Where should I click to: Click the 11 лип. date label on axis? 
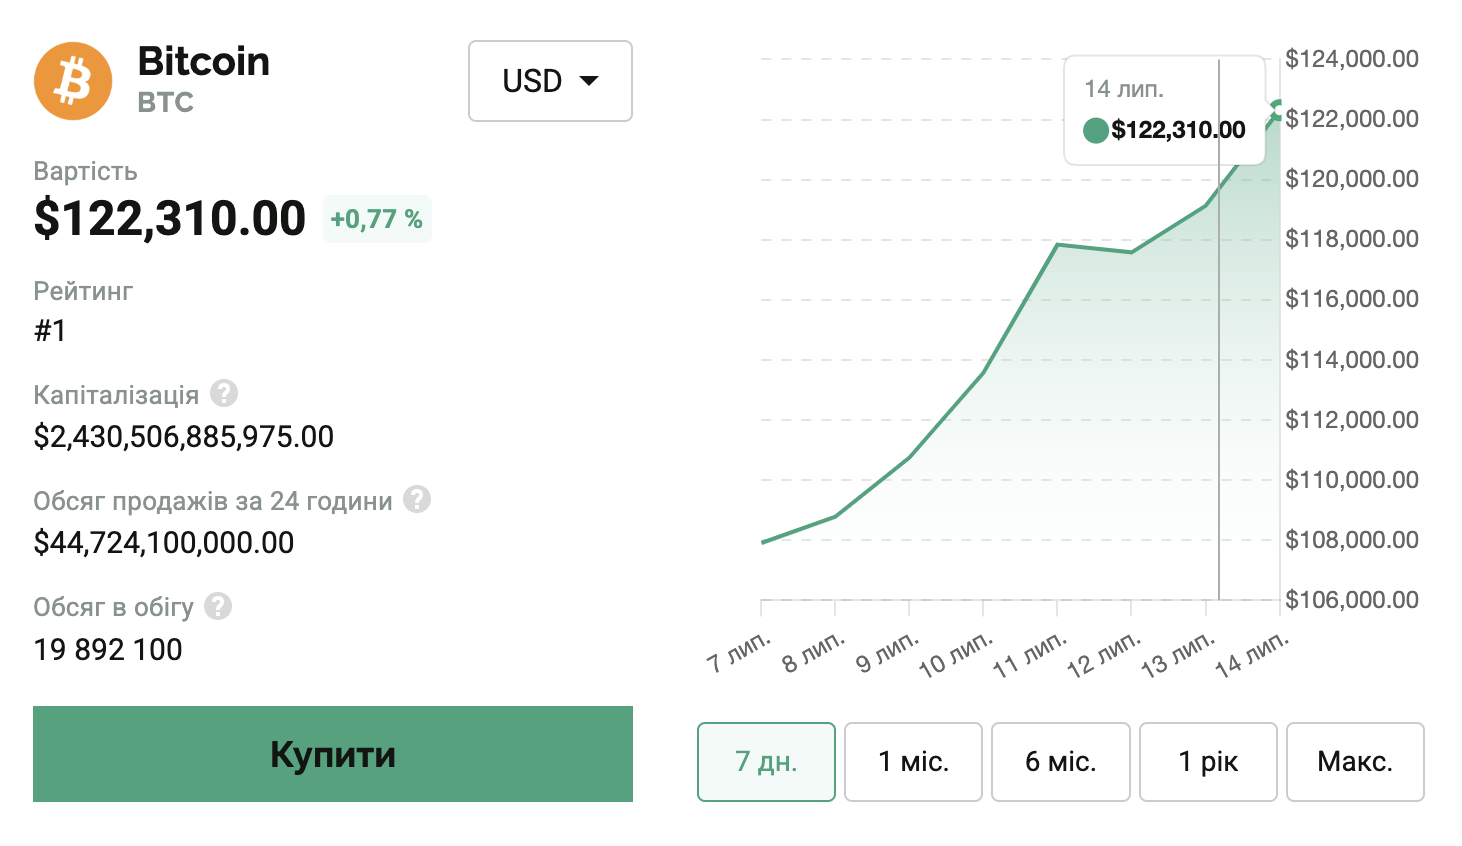tap(1030, 656)
